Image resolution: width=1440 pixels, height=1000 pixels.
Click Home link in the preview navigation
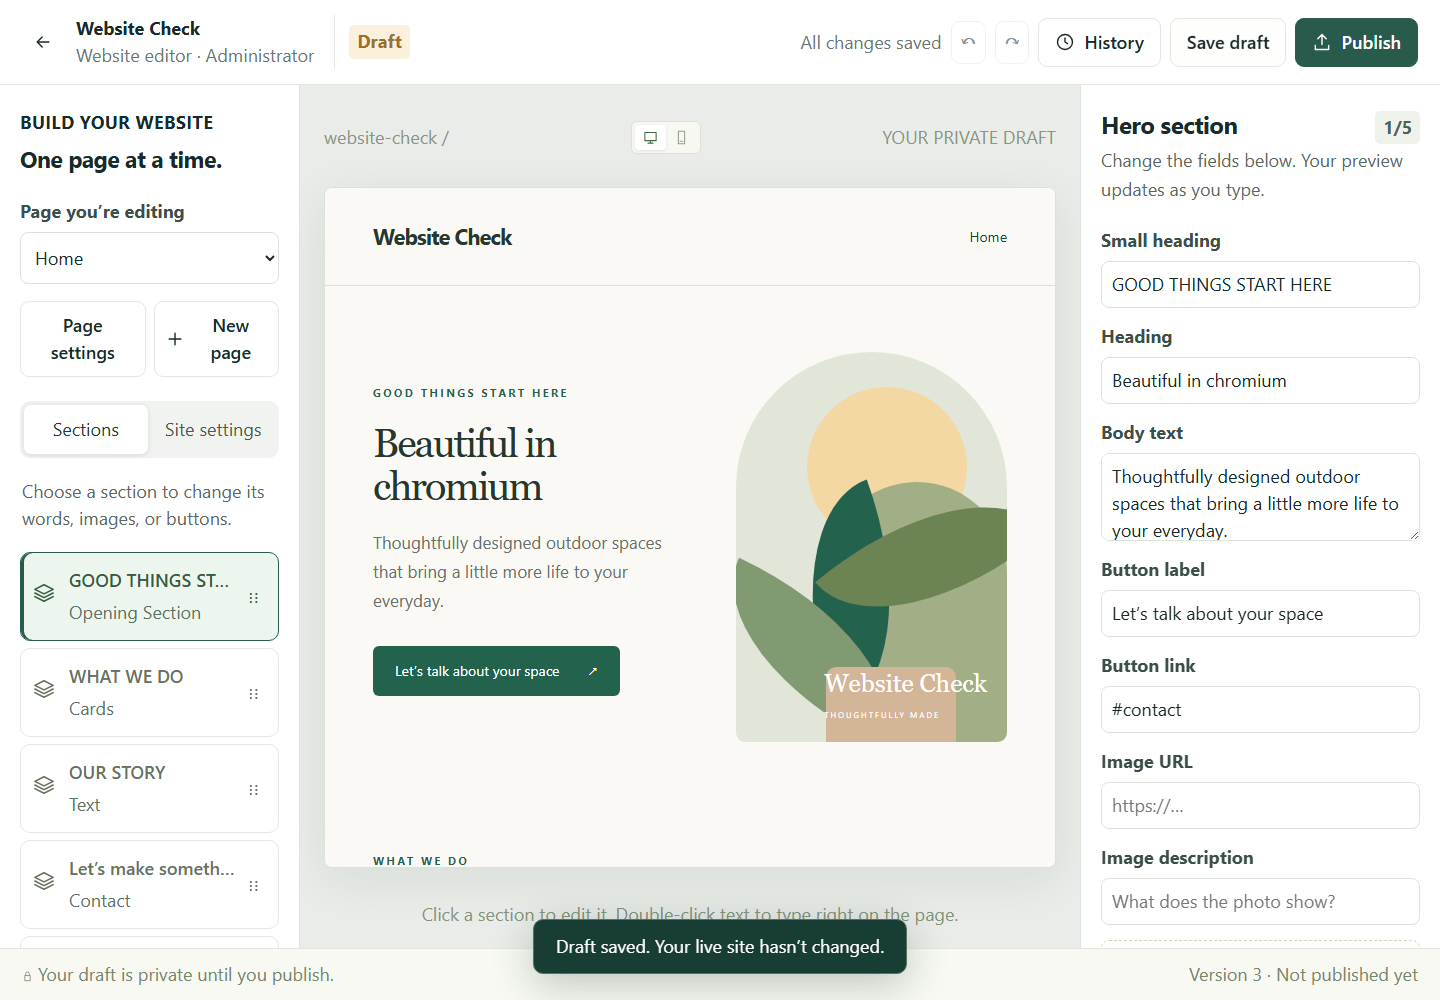pyautogui.click(x=988, y=237)
